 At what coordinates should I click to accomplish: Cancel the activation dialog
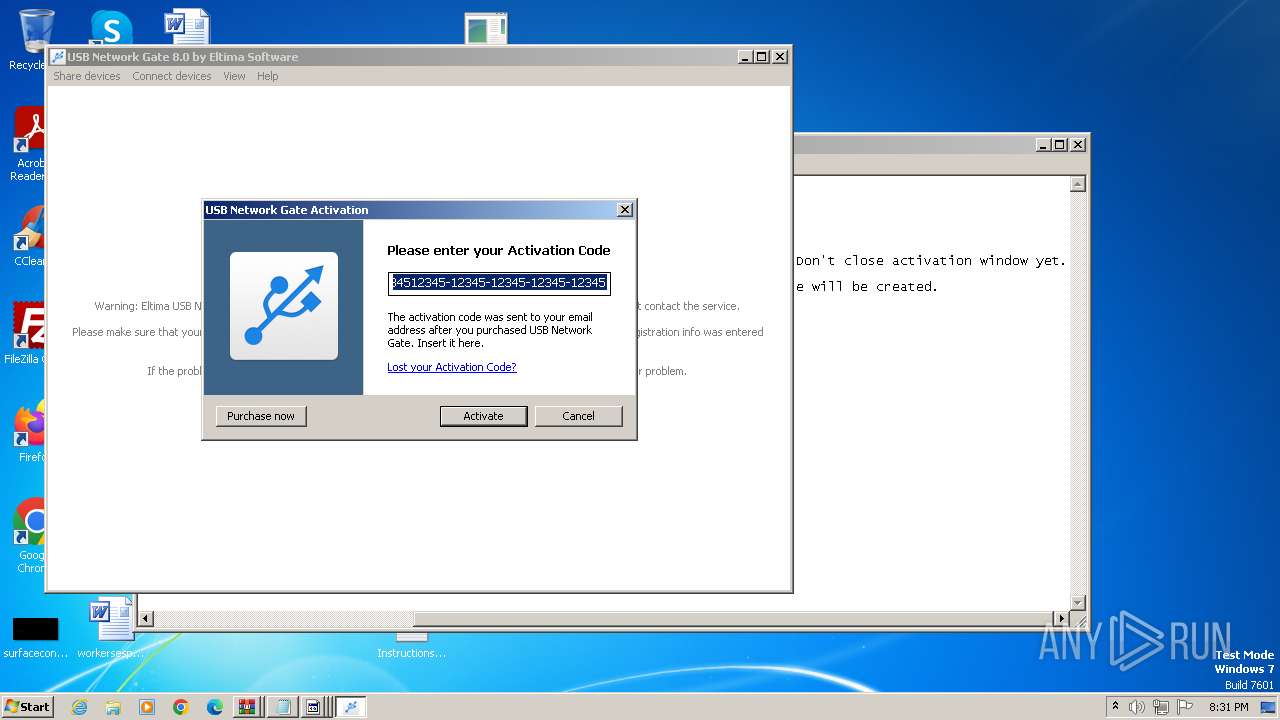578,416
